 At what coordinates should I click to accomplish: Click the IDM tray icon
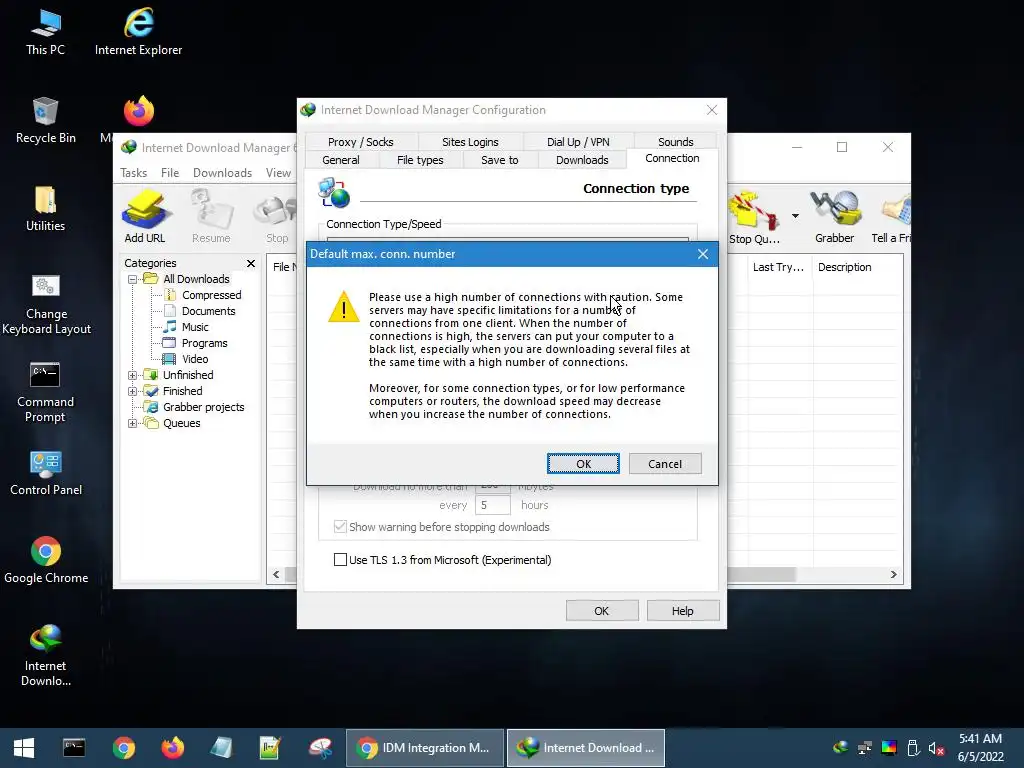click(x=840, y=748)
